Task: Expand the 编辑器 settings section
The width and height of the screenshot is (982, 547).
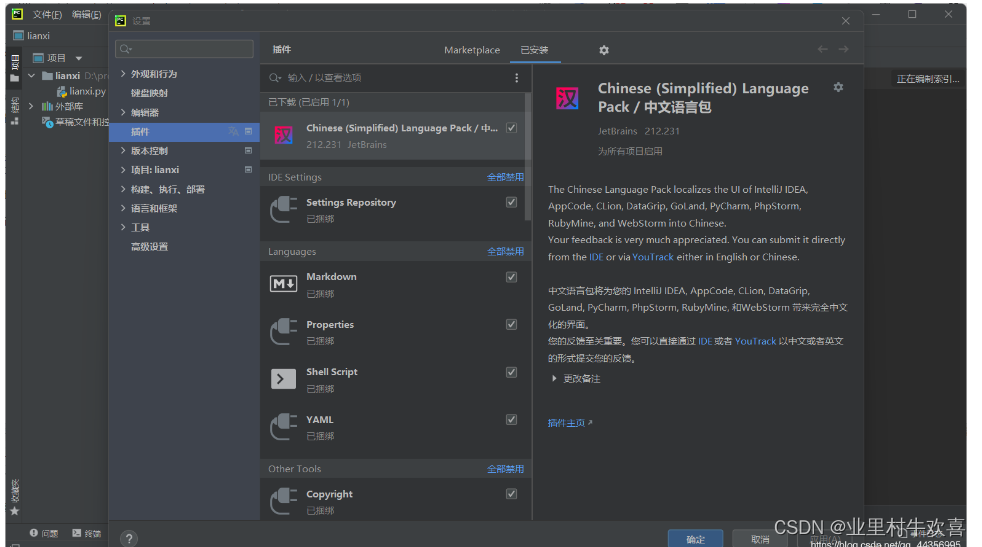Action: click(123, 112)
